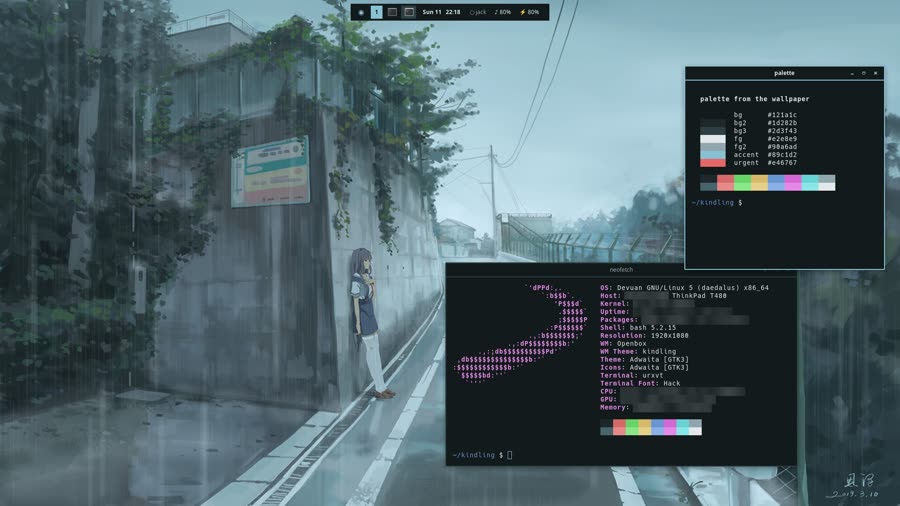
Task: Click the hex value #e2e8e9
Action: tap(782, 139)
